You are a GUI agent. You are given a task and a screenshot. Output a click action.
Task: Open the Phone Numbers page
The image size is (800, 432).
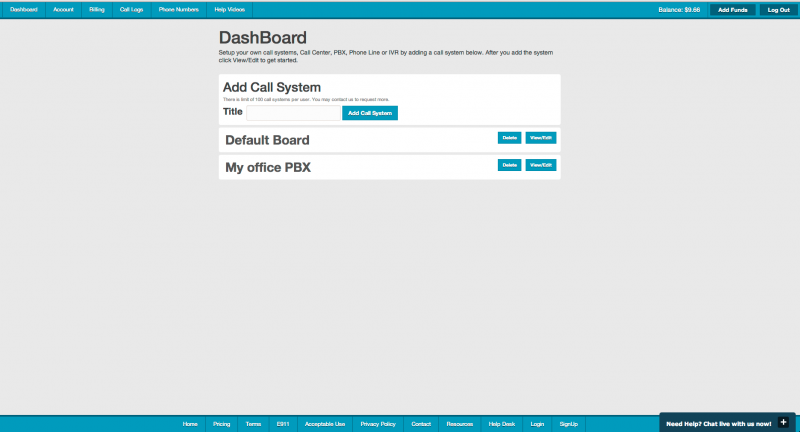coord(178,9)
